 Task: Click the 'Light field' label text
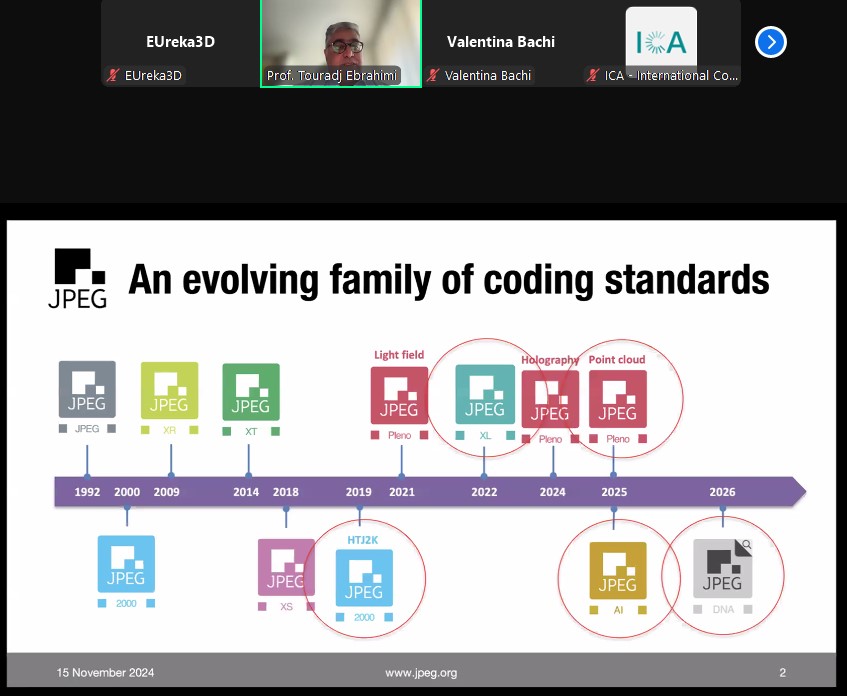(x=399, y=355)
